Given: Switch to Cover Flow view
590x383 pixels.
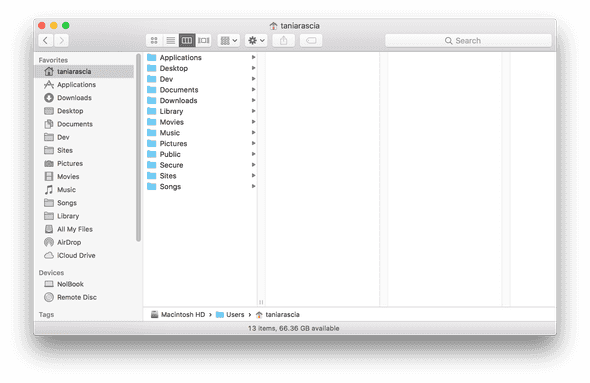Looking at the screenshot, I should tap(204, 40).
